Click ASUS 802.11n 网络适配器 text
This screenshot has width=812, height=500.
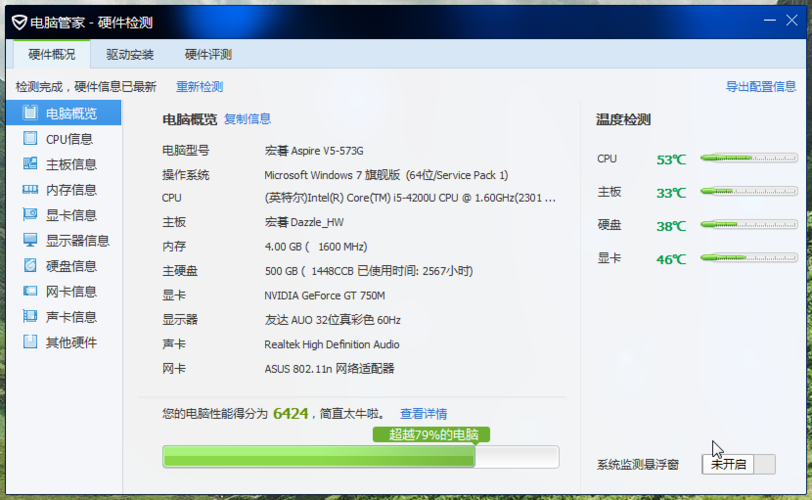[329, 369]
